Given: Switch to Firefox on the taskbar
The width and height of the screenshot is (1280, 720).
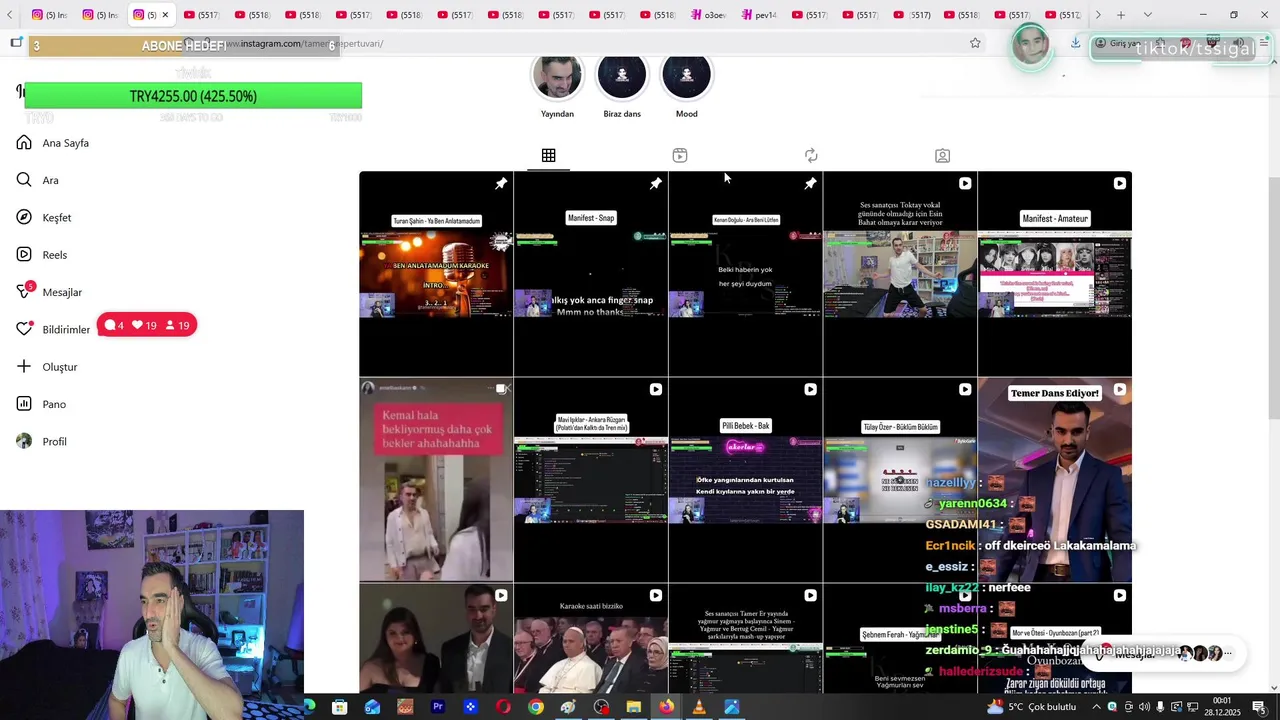Looking at the screenshot, I should pyautogui.click(x=666, y=707).
